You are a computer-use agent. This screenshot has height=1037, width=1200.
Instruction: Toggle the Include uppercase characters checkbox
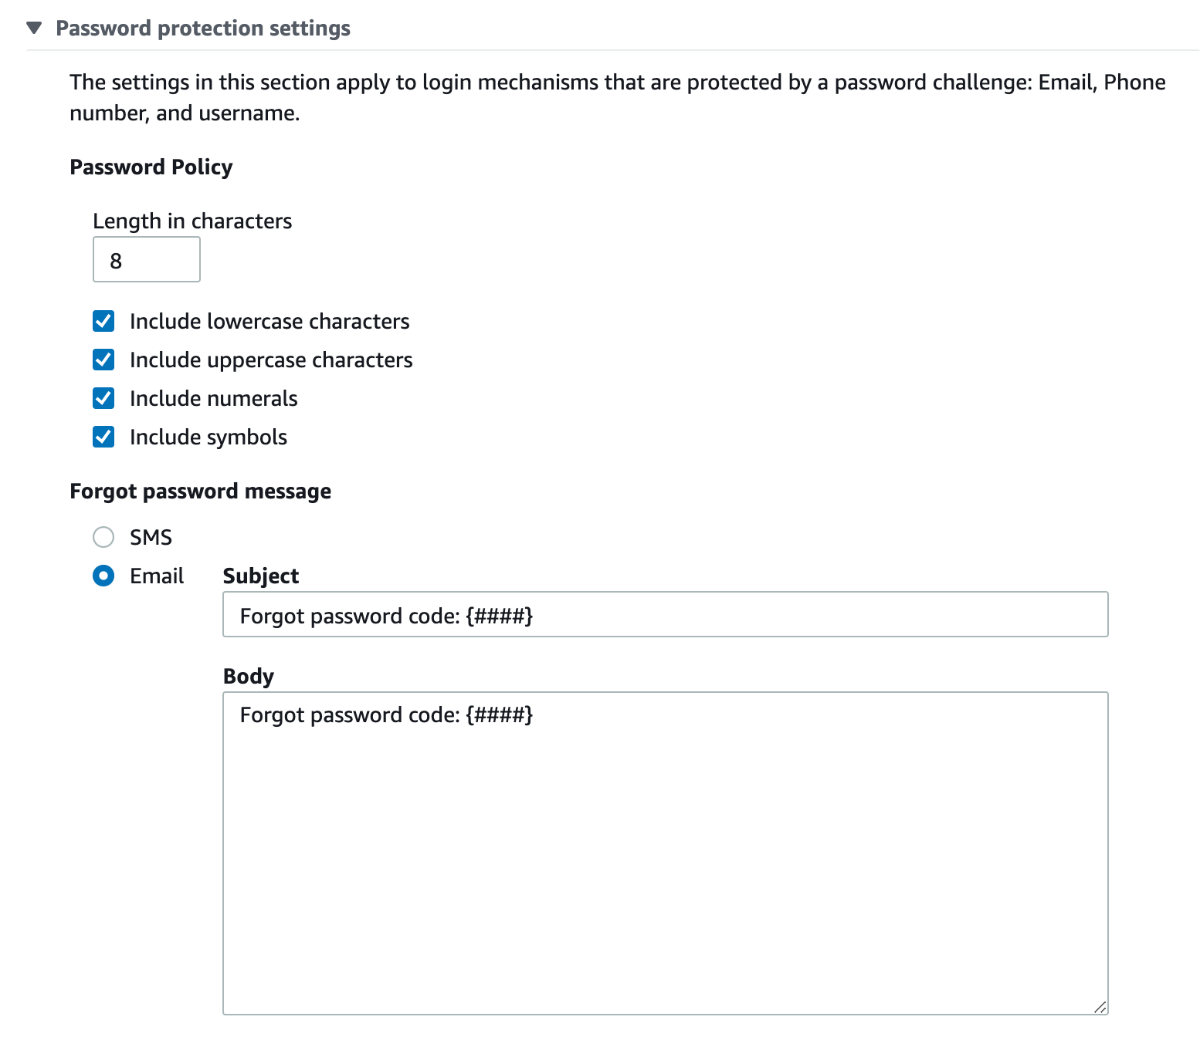point(103,360)
